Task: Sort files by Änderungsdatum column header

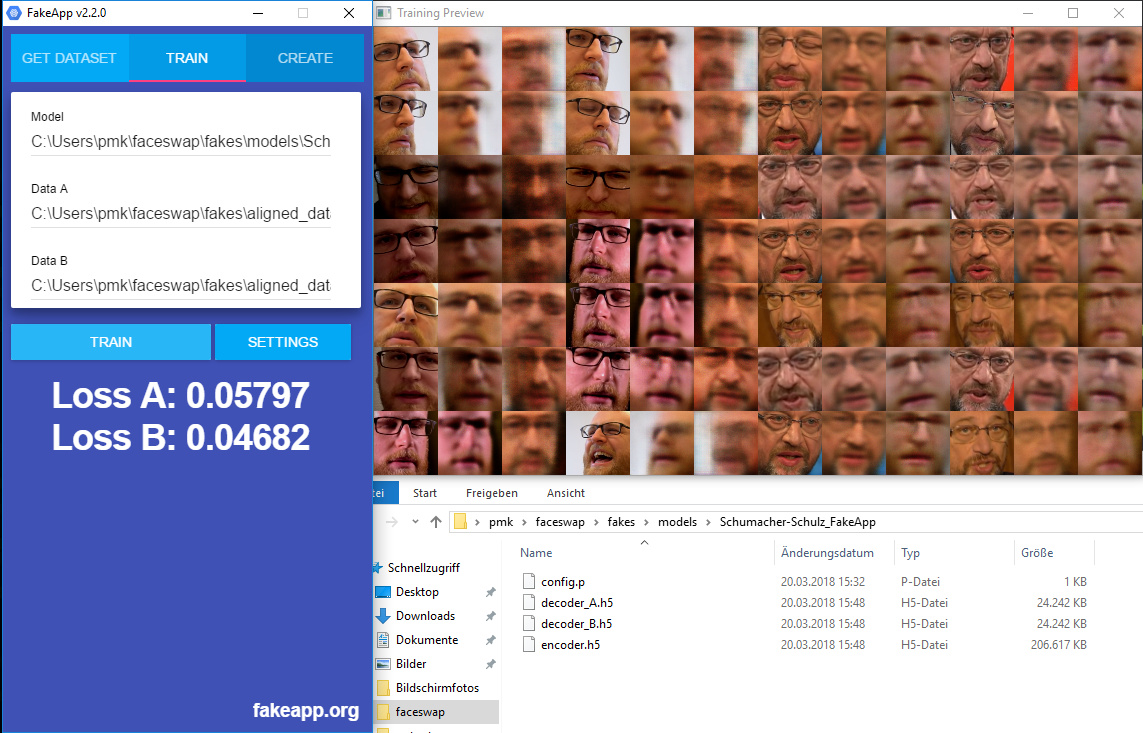Action: pos(827,553)
